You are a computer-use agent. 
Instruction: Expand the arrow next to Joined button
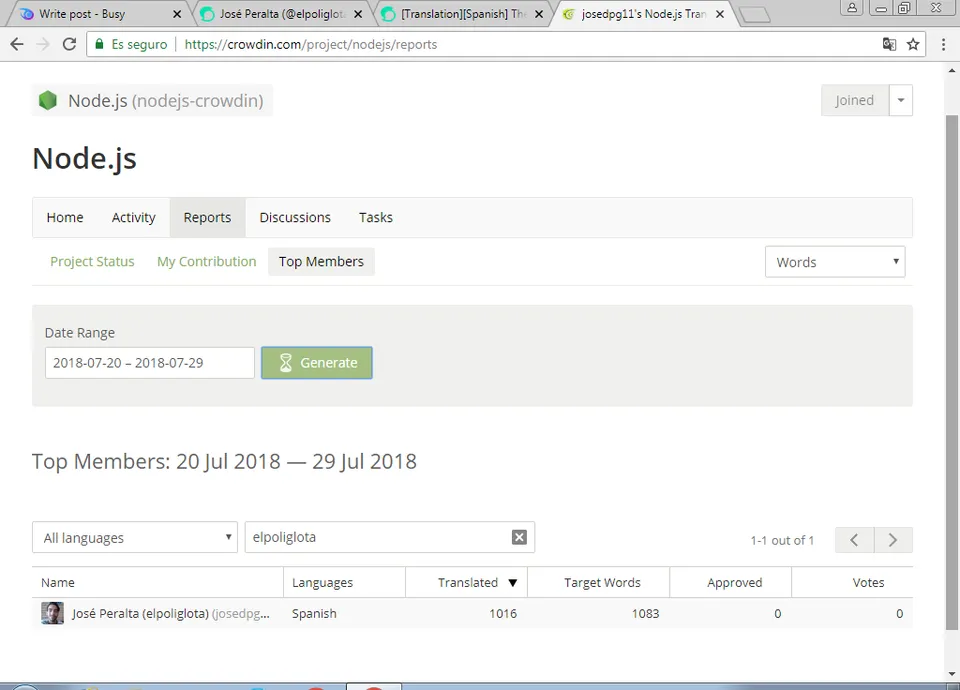901,100
